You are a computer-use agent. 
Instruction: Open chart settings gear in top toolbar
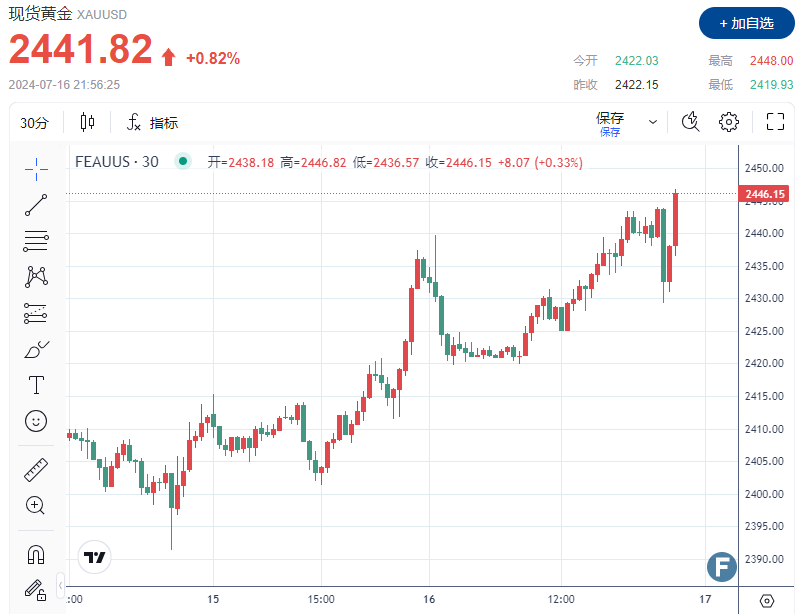(x=729, y=122)
